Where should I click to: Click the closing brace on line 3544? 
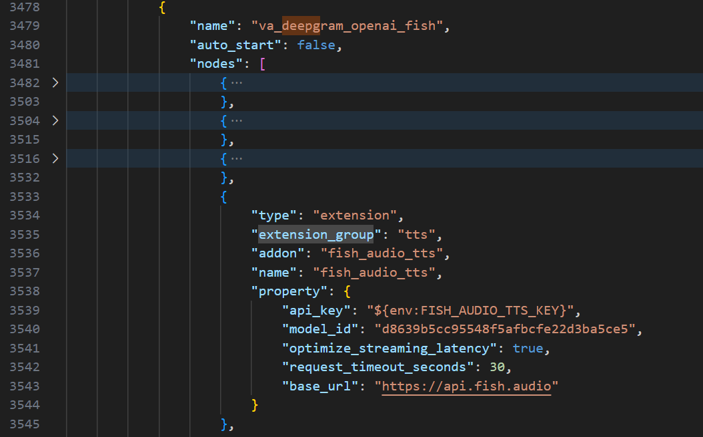pos(255,405)
